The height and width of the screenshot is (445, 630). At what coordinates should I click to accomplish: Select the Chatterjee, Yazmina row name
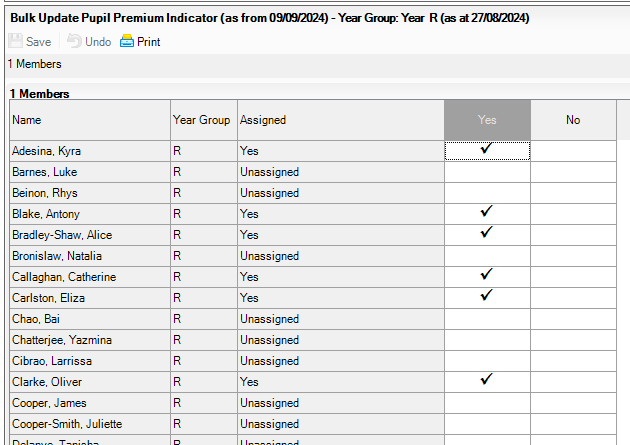(61, 340)
